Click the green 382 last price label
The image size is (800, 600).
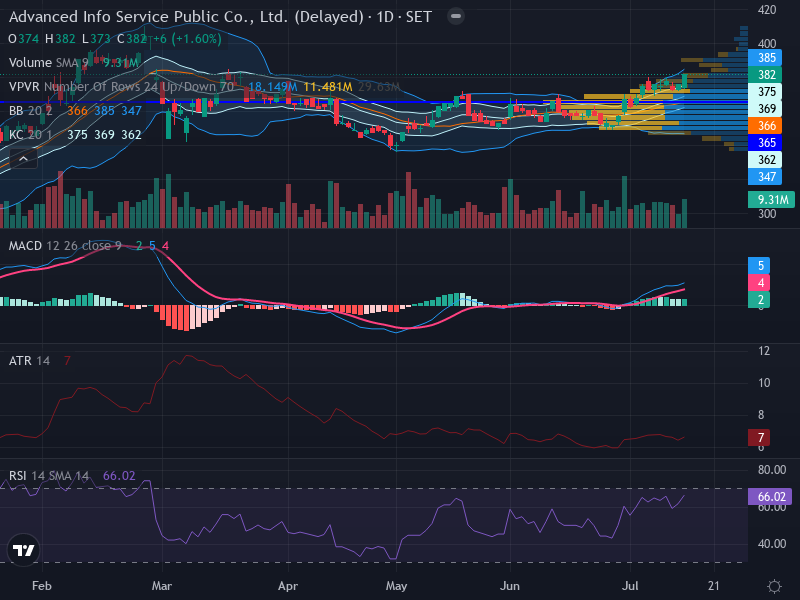pyautogui.click(x=765, y=74)
